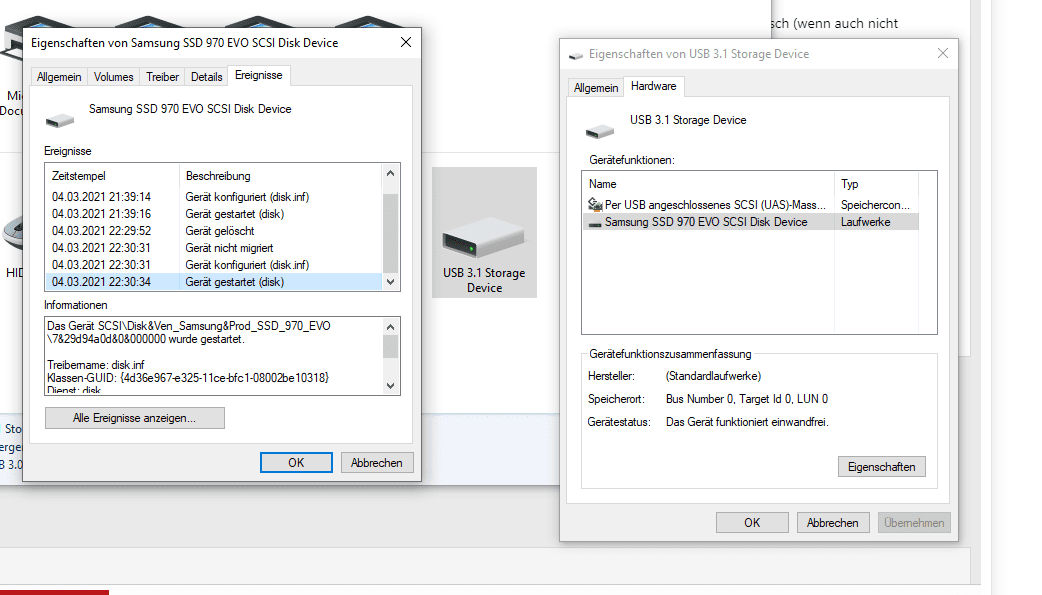Click the Samsung SSD 970 EVO row drive icon
1042x595 pixels.
595,223
